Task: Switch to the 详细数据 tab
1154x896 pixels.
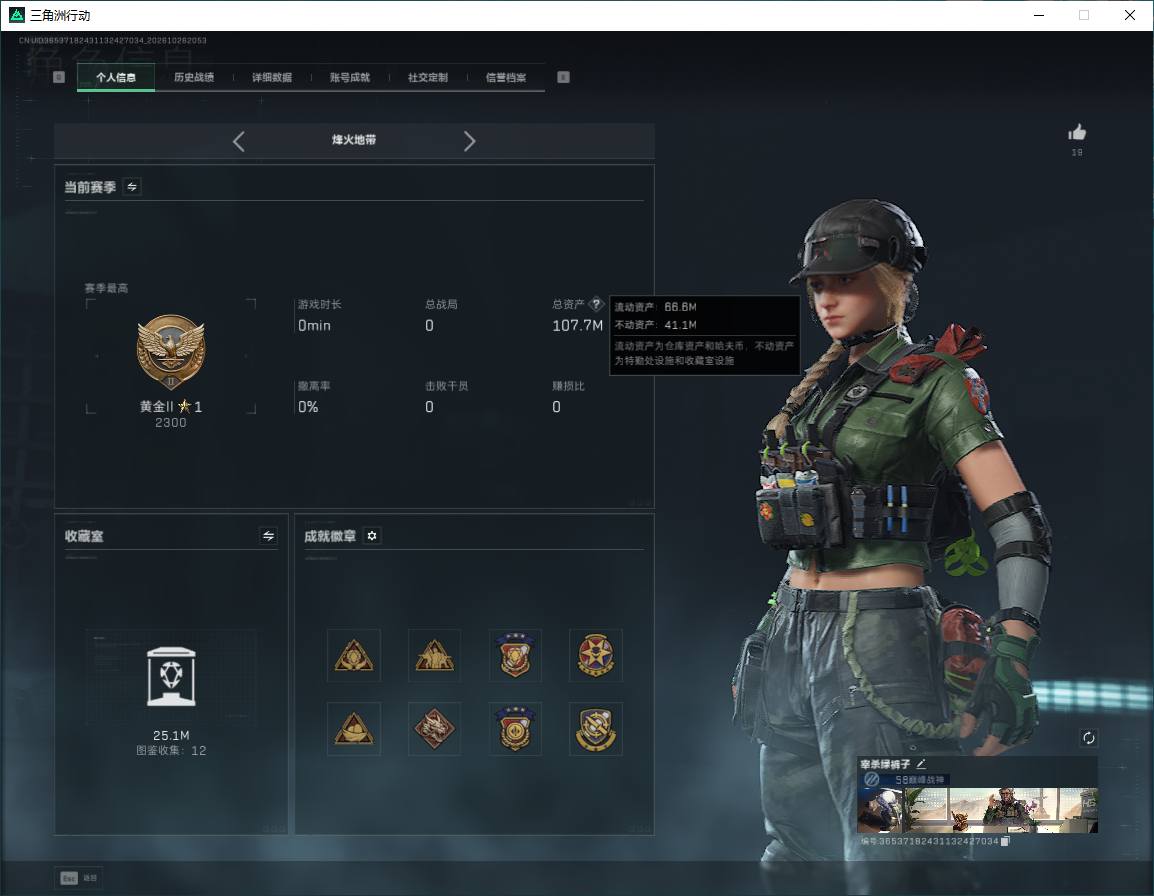Action: point(272,77)
